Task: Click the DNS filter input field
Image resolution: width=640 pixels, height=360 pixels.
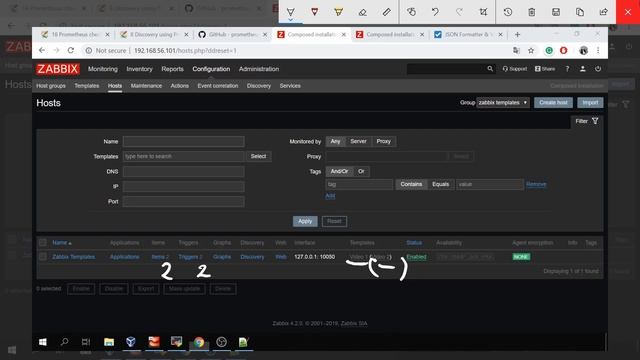Action: pos(184,171)
